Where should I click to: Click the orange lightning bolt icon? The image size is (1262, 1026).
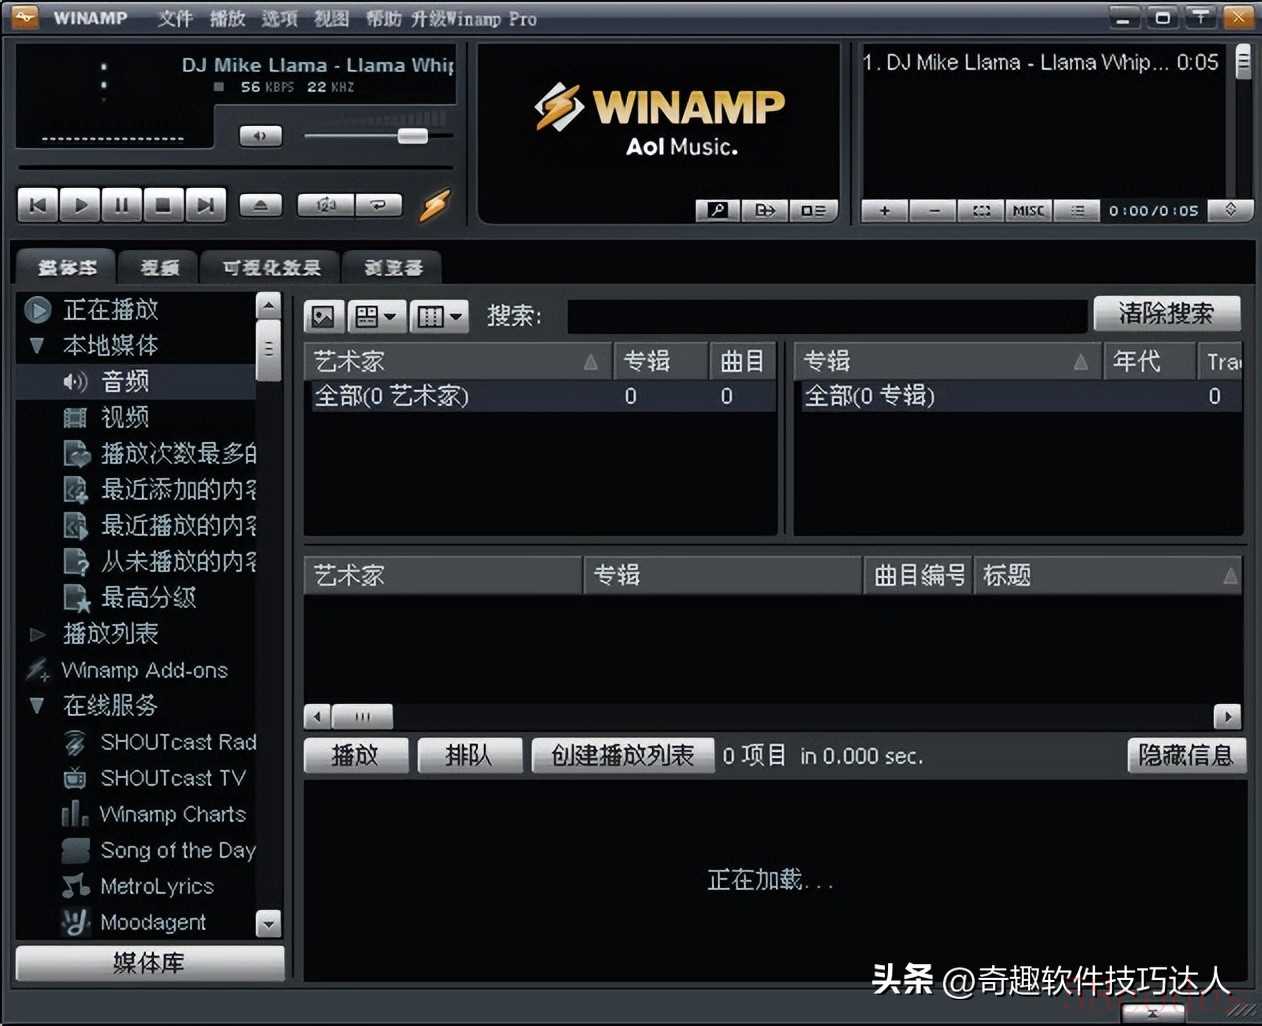coord(434,204)
